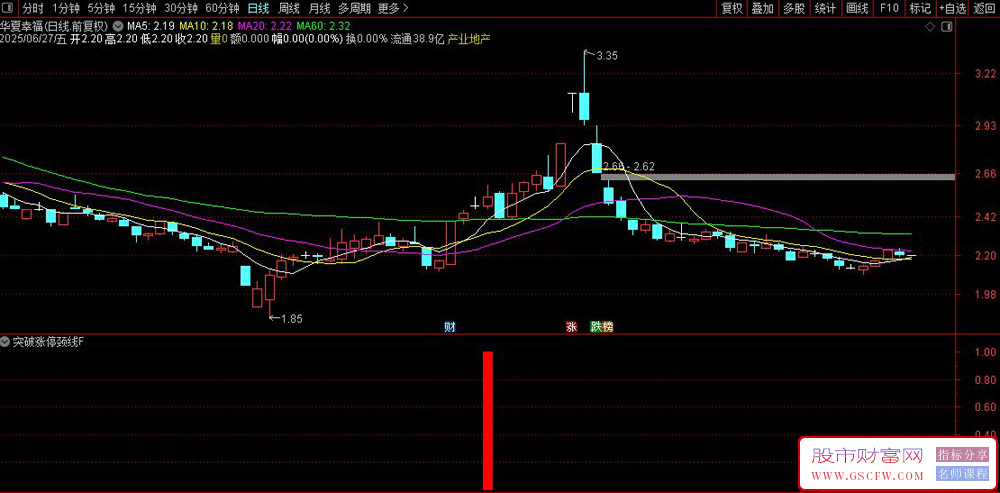This screenshot has height=493, width=1000.
Task: Select the 周线 weekly chart tab
Action: 289,8
